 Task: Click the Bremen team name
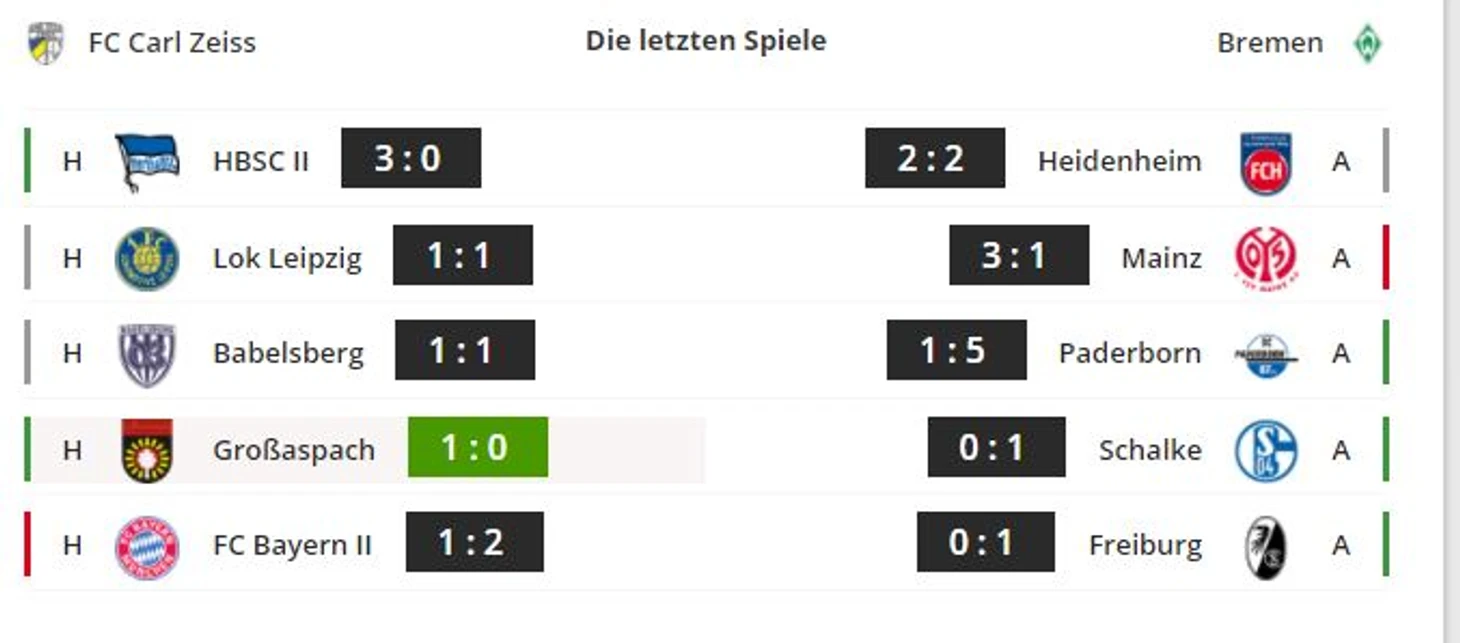1270,43
